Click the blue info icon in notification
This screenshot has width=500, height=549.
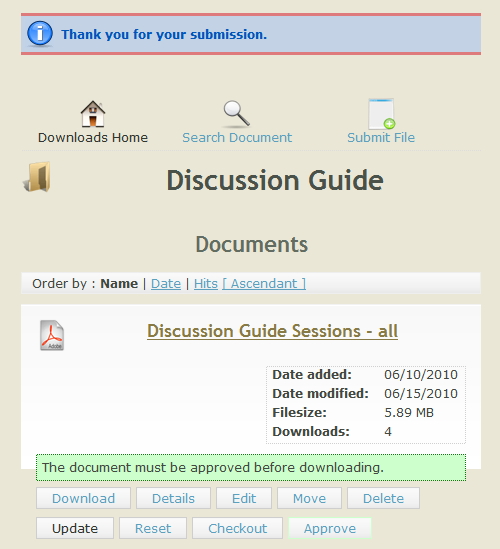pyautogui.click(x=40, y=34)
